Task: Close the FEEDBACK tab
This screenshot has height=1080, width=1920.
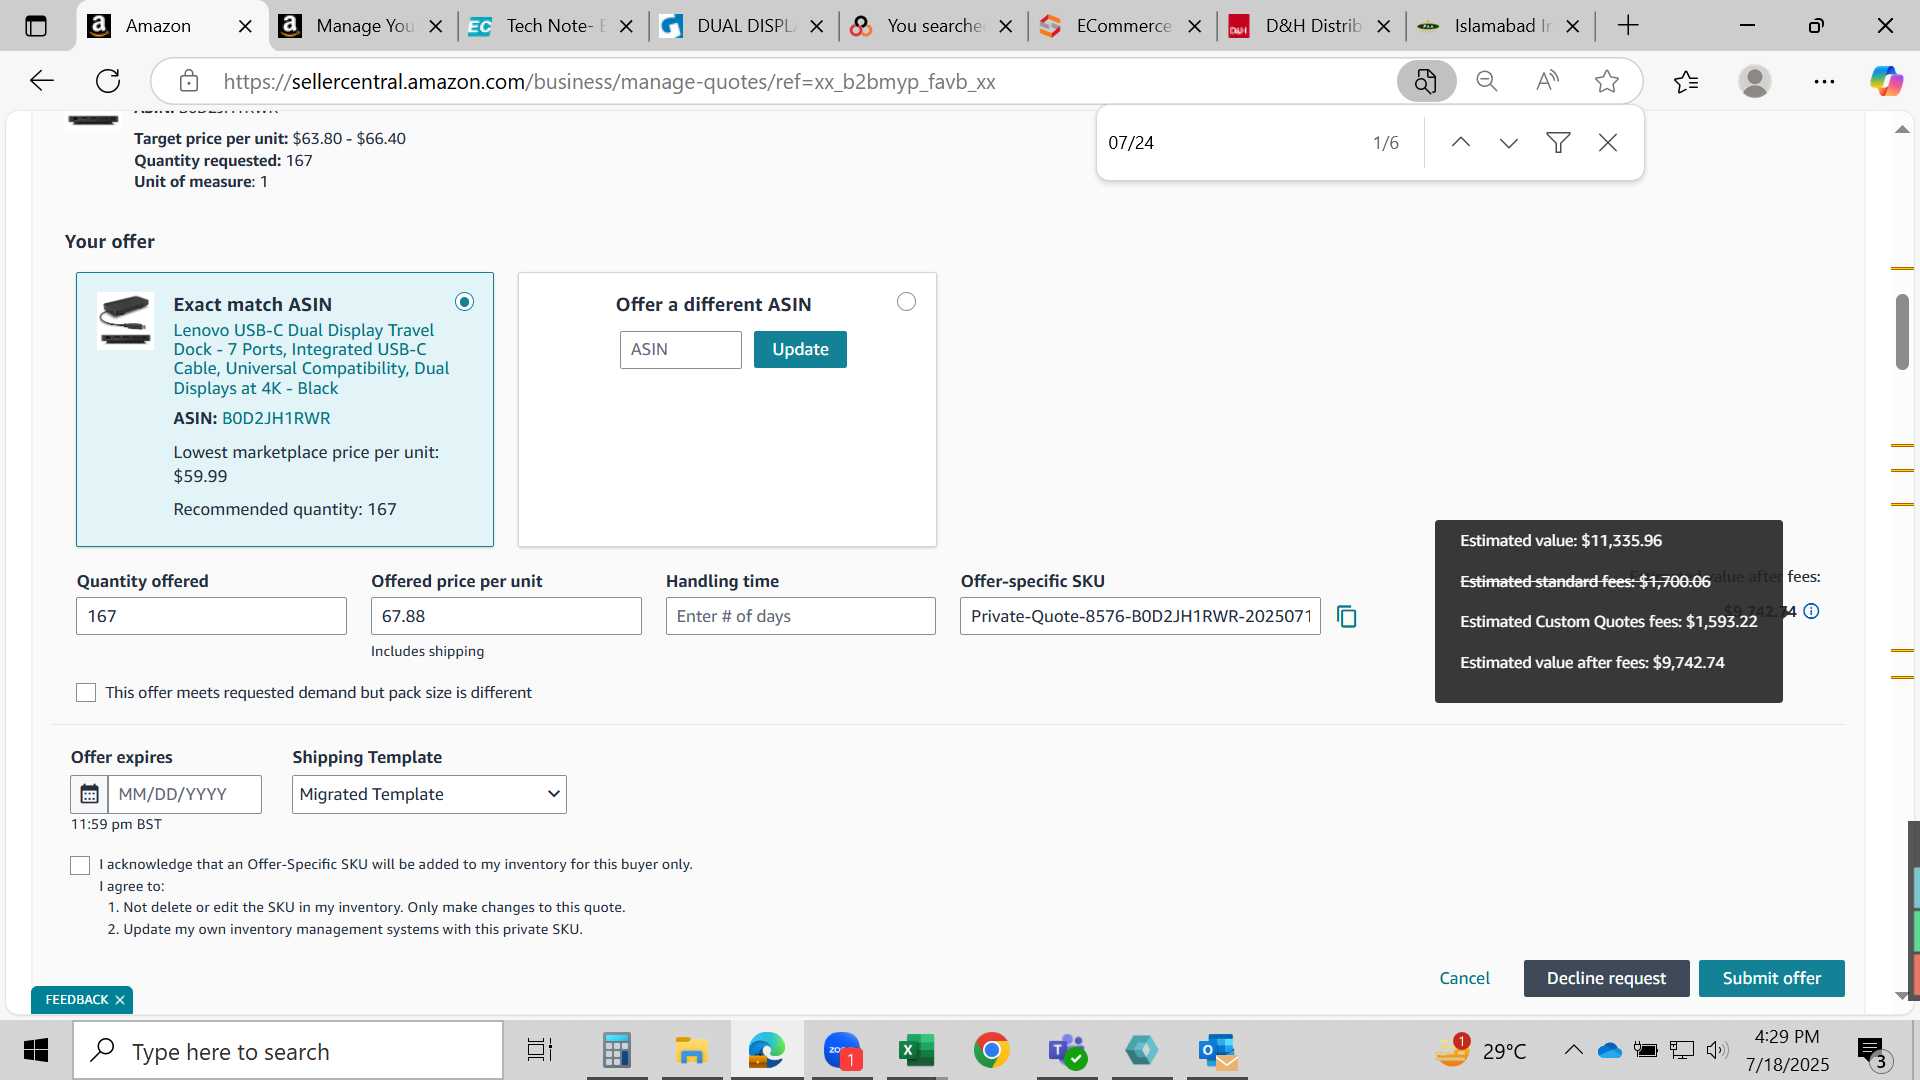Action: 120,1000
